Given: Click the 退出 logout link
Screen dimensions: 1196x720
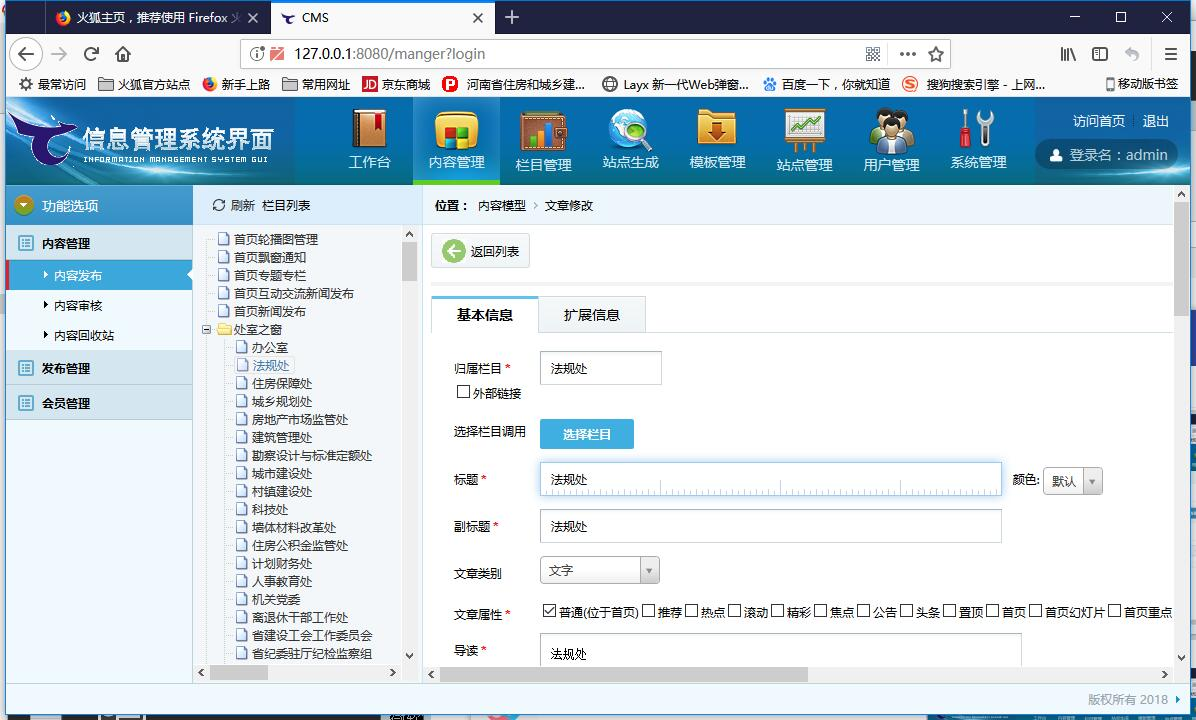Looking at the screenshot, I should point(1155,121).
